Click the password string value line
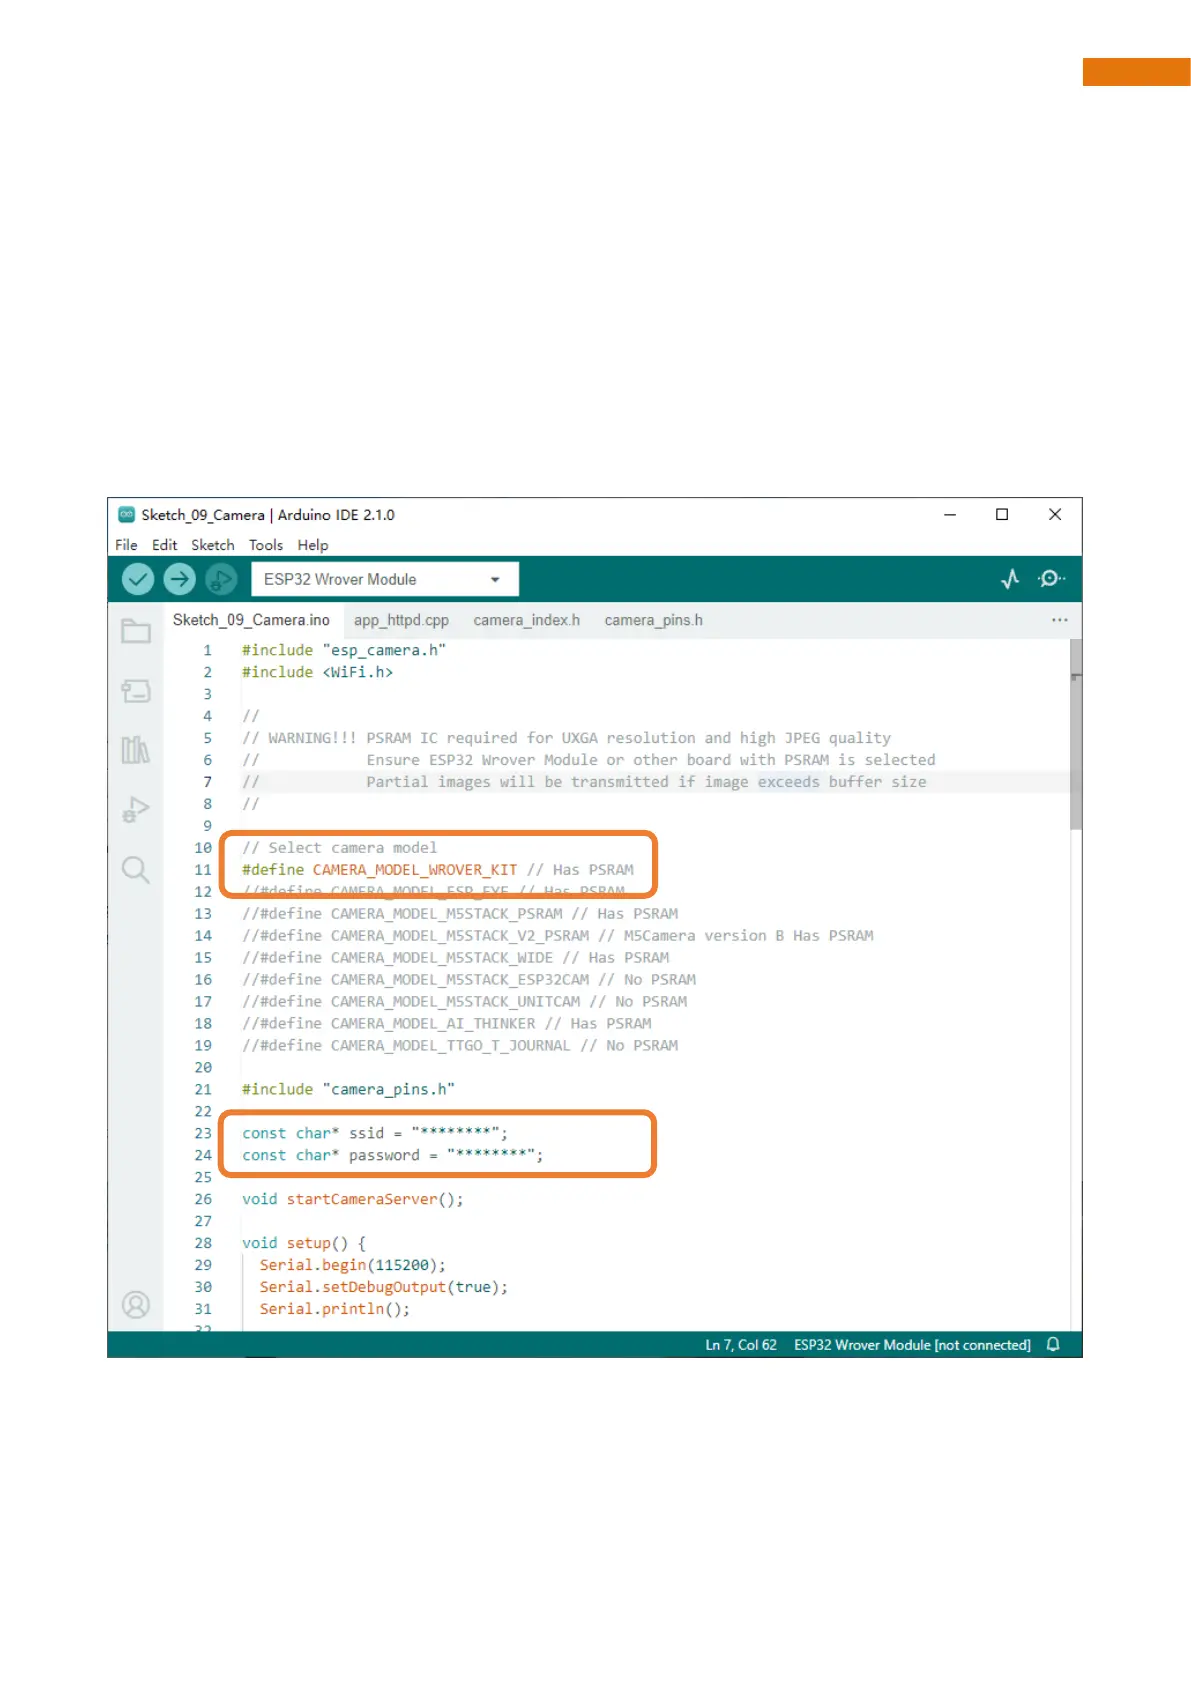Screen dimensions: 1191x1684 pos(393,1155)
